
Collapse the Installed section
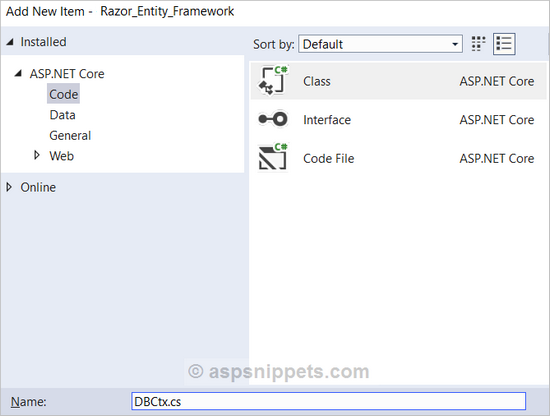(x=10, y=42)
